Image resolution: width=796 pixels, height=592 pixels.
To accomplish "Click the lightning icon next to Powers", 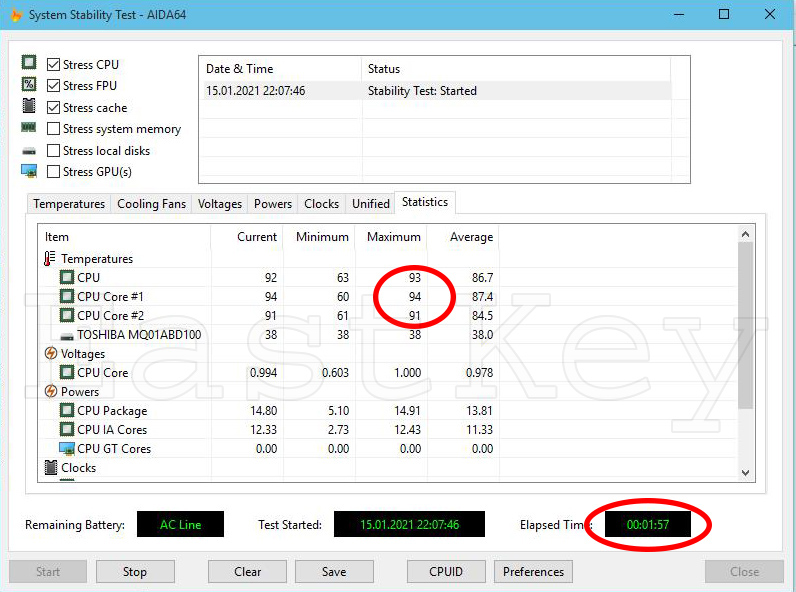I will pyautogui.click(x=51, y=391).
